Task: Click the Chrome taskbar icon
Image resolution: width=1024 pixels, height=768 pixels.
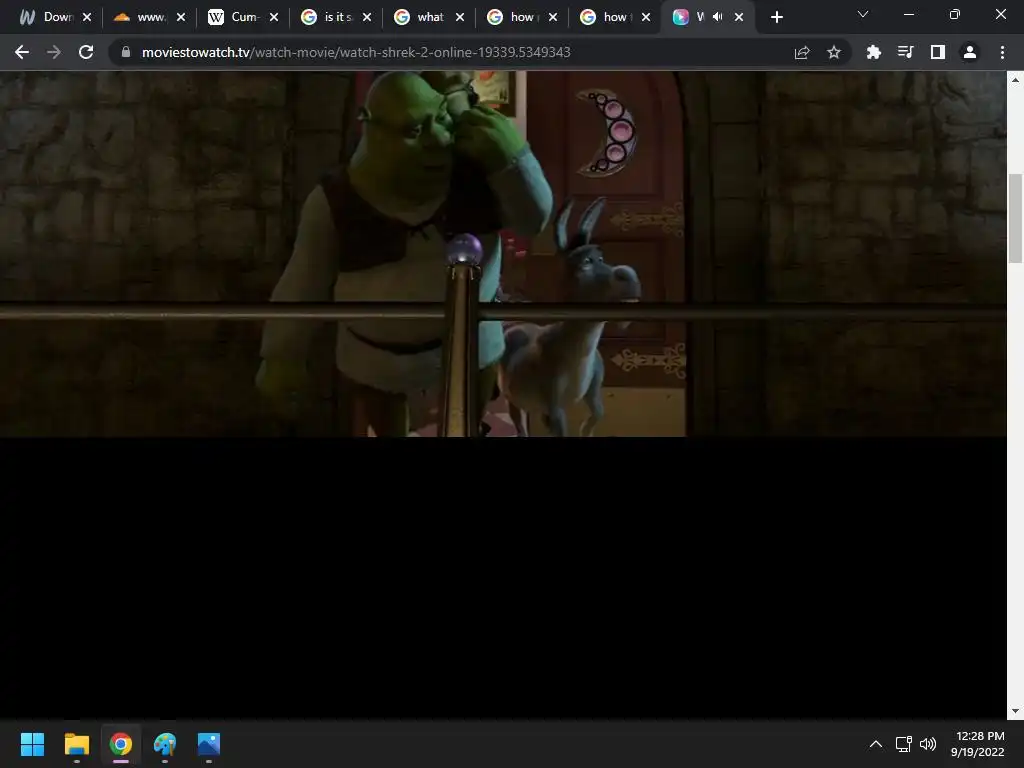Action: (121, 744)
